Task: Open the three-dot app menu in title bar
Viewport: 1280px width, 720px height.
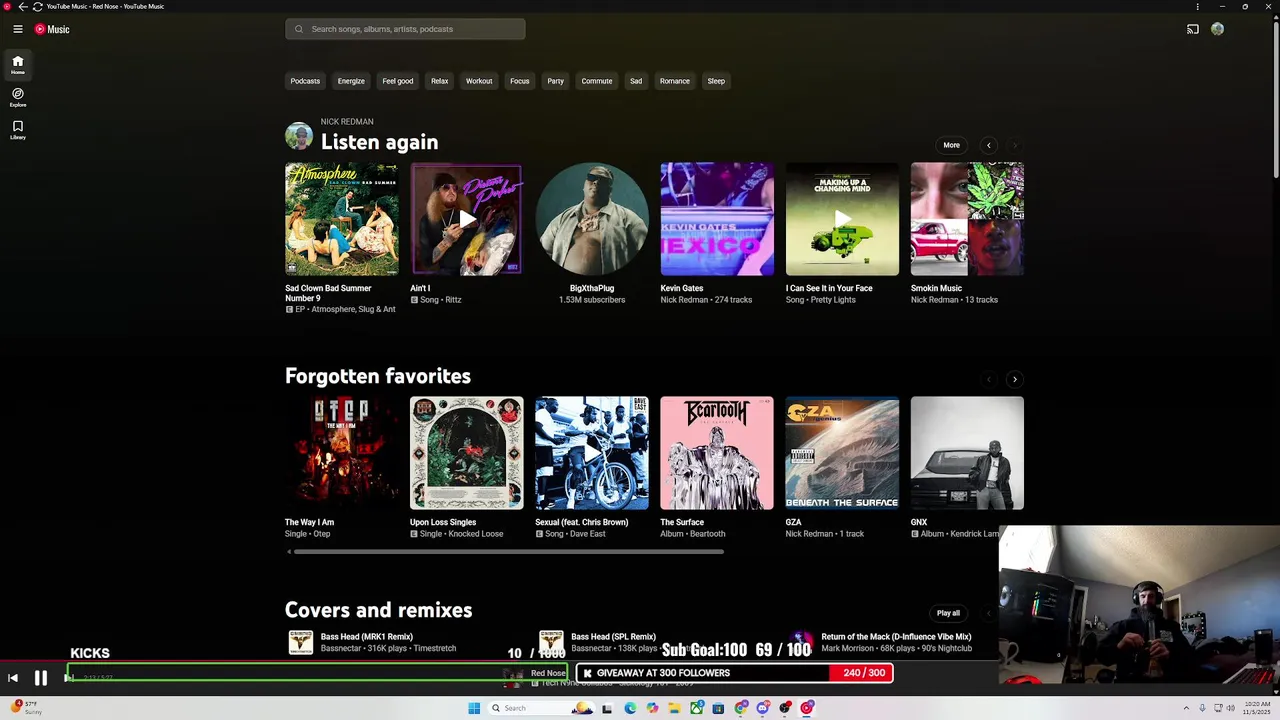Action: pyautogui.click(x=1197, y=6)
